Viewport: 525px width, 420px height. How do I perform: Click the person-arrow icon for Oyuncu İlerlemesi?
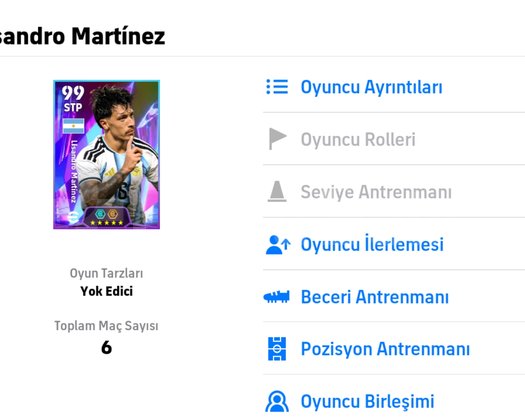[x=278, y=245]
